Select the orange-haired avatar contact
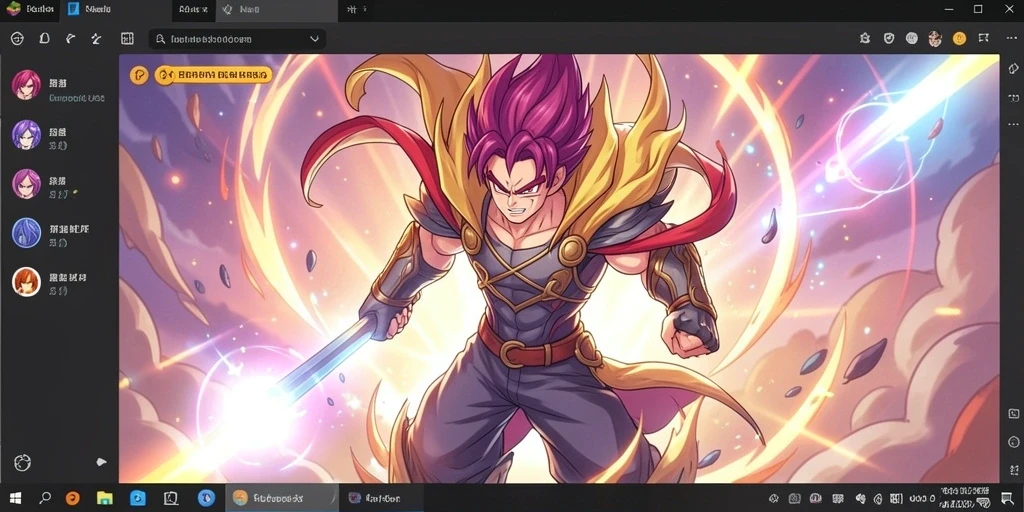This screenshot has width=1024, height=512. click(x=27, y=282)
